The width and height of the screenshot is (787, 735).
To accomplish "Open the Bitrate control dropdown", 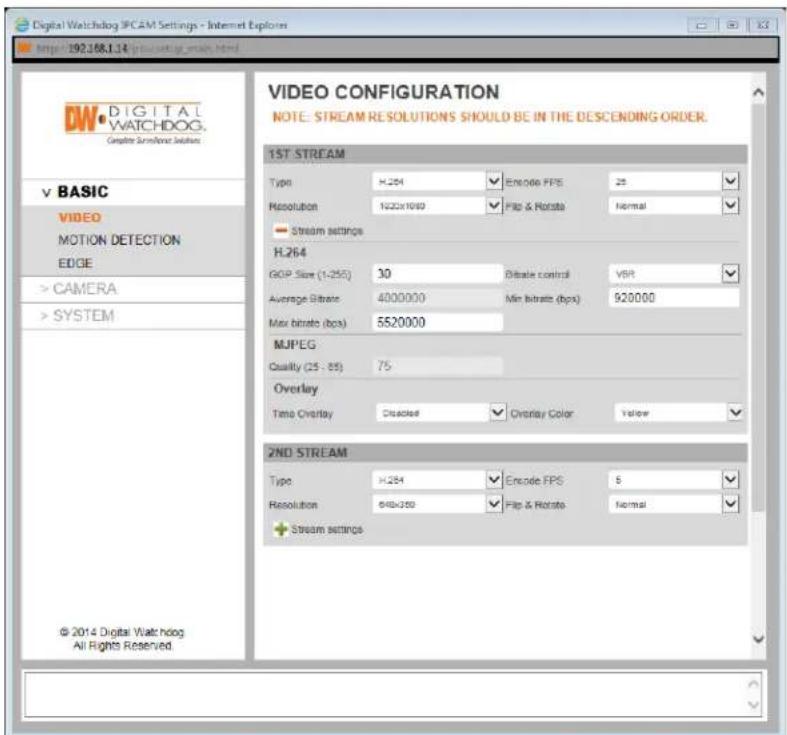I will [x=674, y=274].
